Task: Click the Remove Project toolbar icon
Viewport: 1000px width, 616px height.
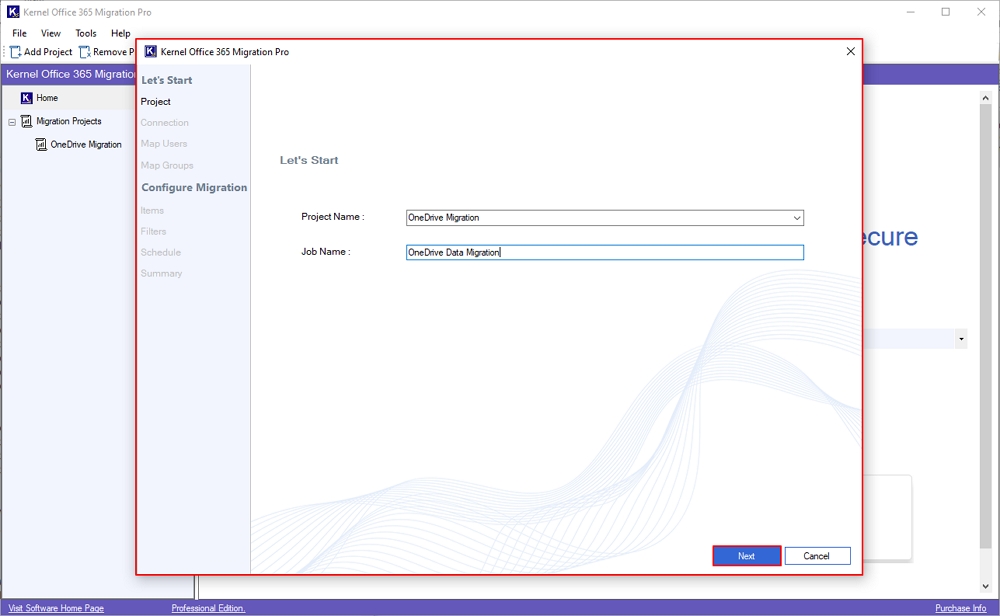Action: click(x=85, y=52)
